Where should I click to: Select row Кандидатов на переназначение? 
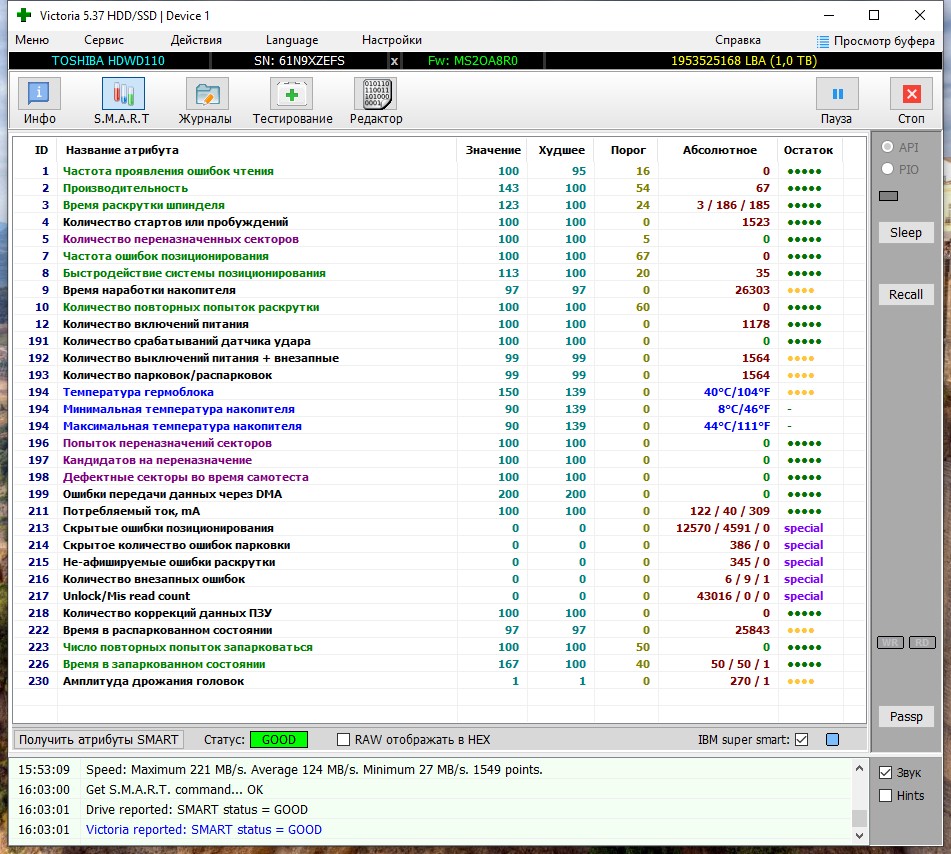point(439,460)
